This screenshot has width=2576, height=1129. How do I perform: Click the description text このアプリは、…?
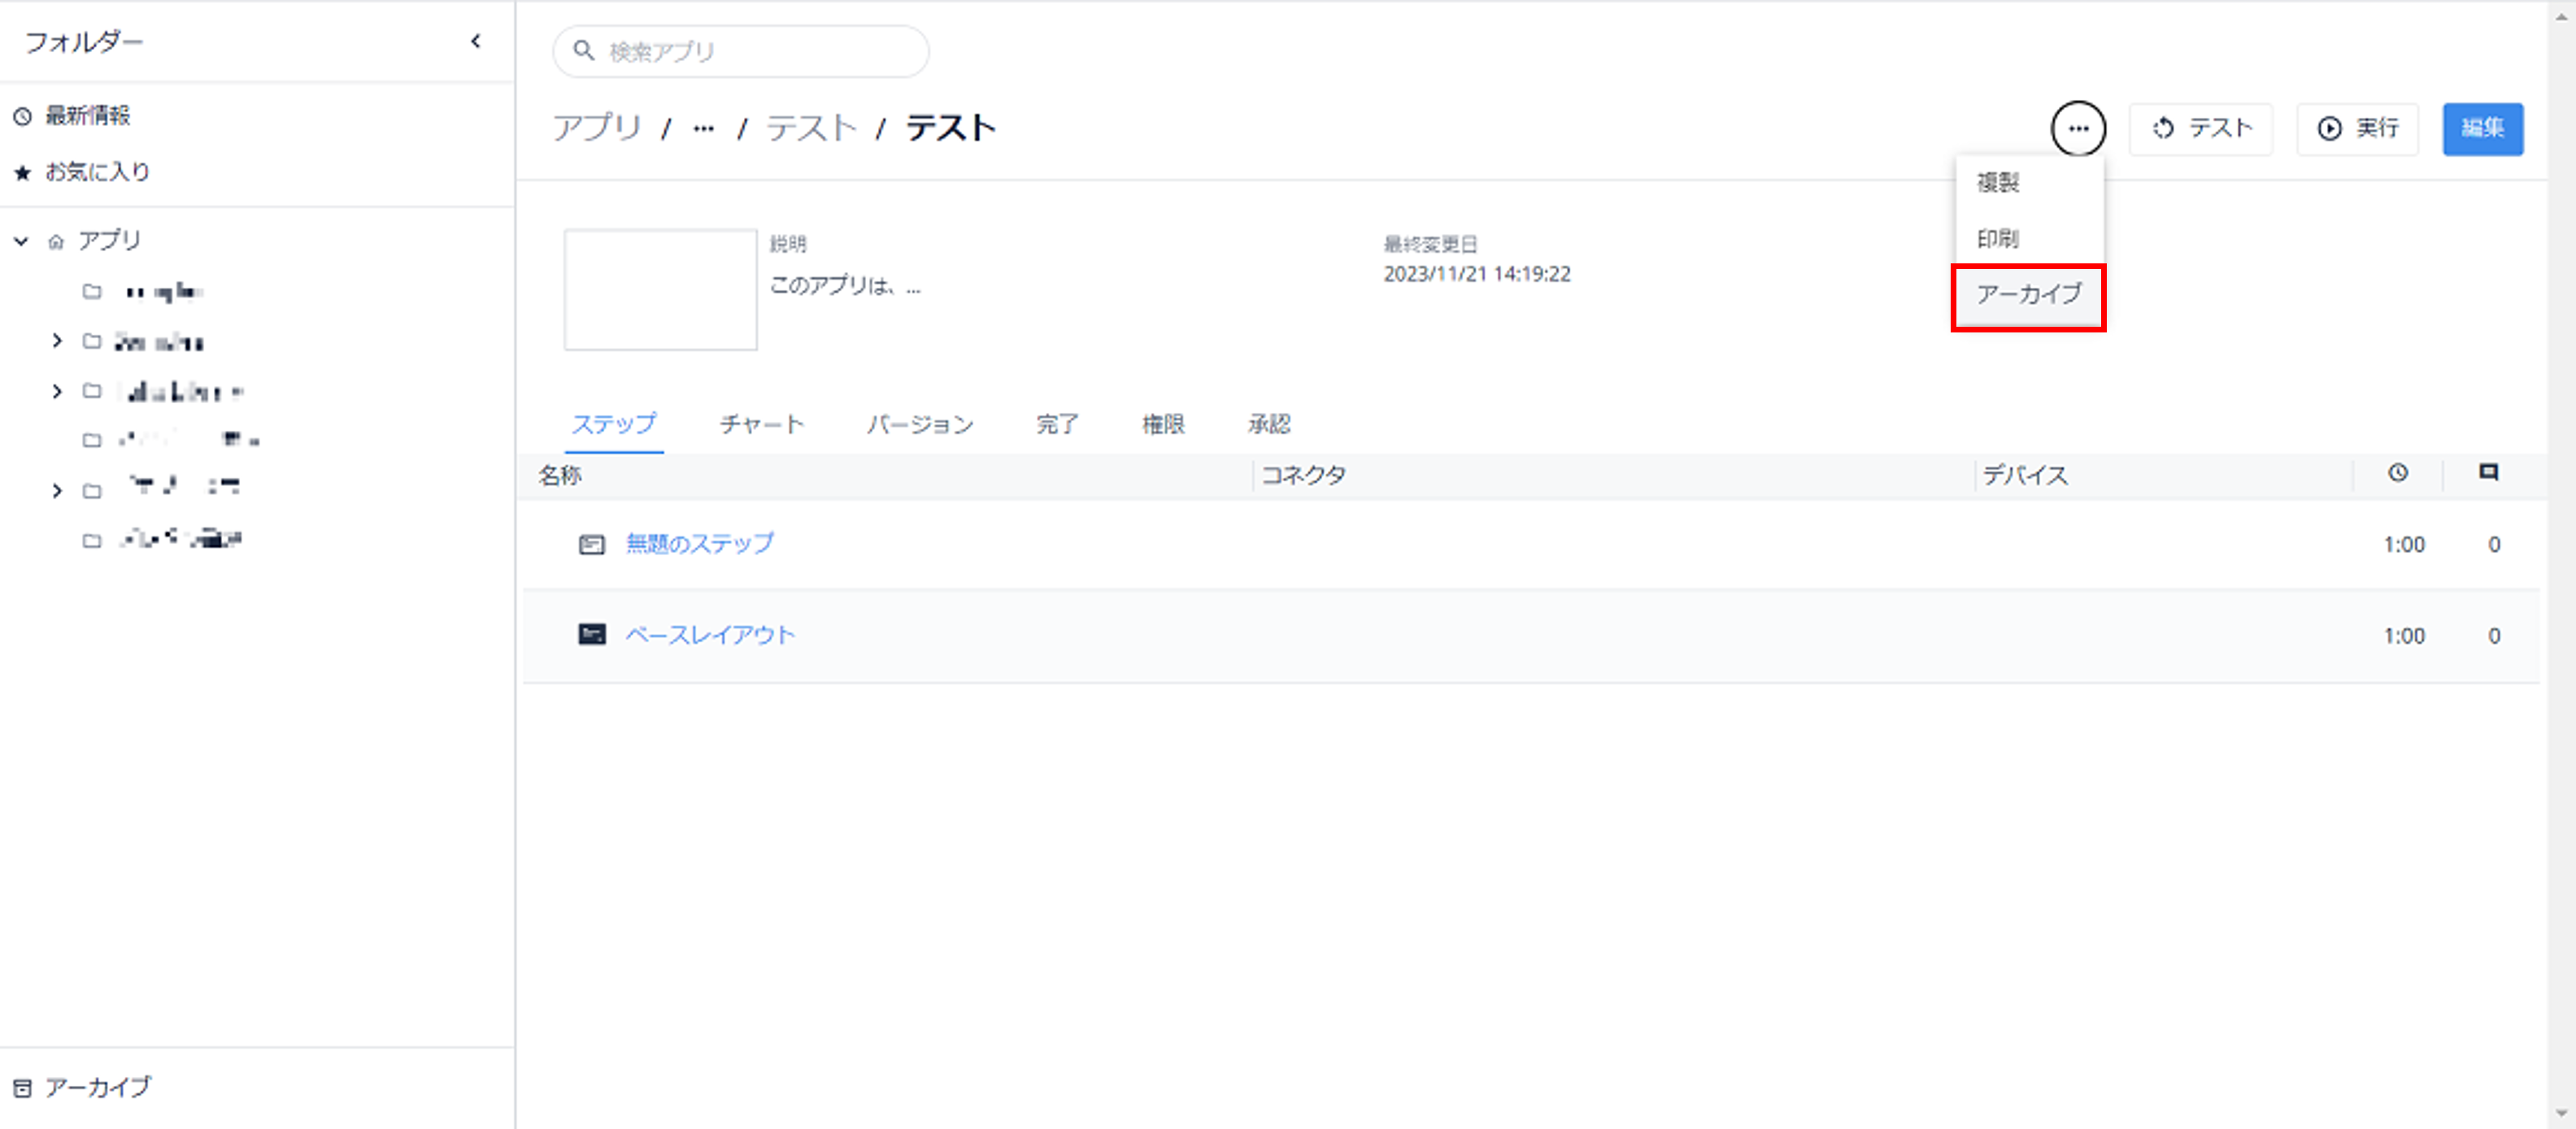pos(845,286)
